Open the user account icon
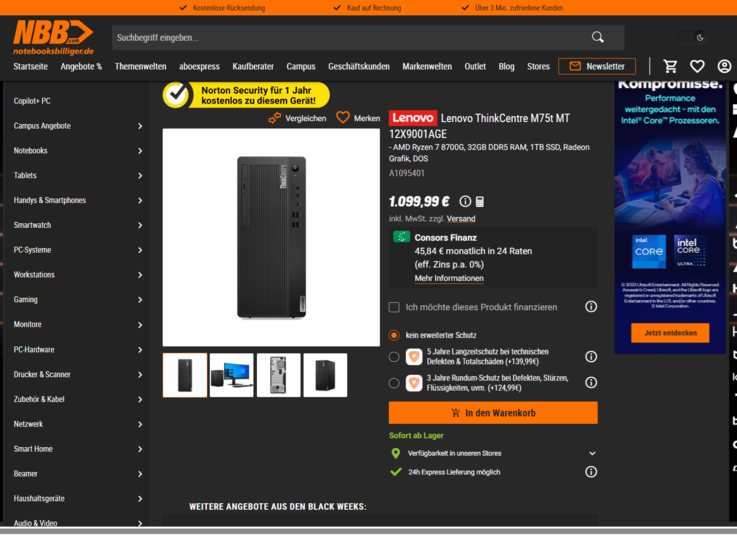The height and width of the screenshot is (536, 737). [x=724, y=66]
